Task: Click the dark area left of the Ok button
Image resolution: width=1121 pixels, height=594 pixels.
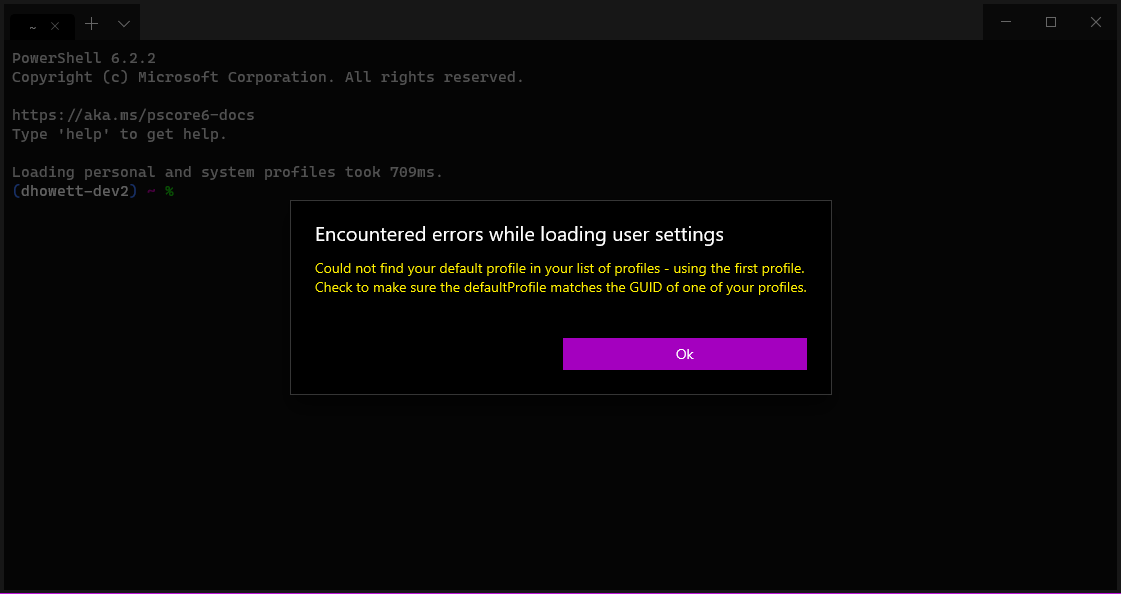Action: 420,353
